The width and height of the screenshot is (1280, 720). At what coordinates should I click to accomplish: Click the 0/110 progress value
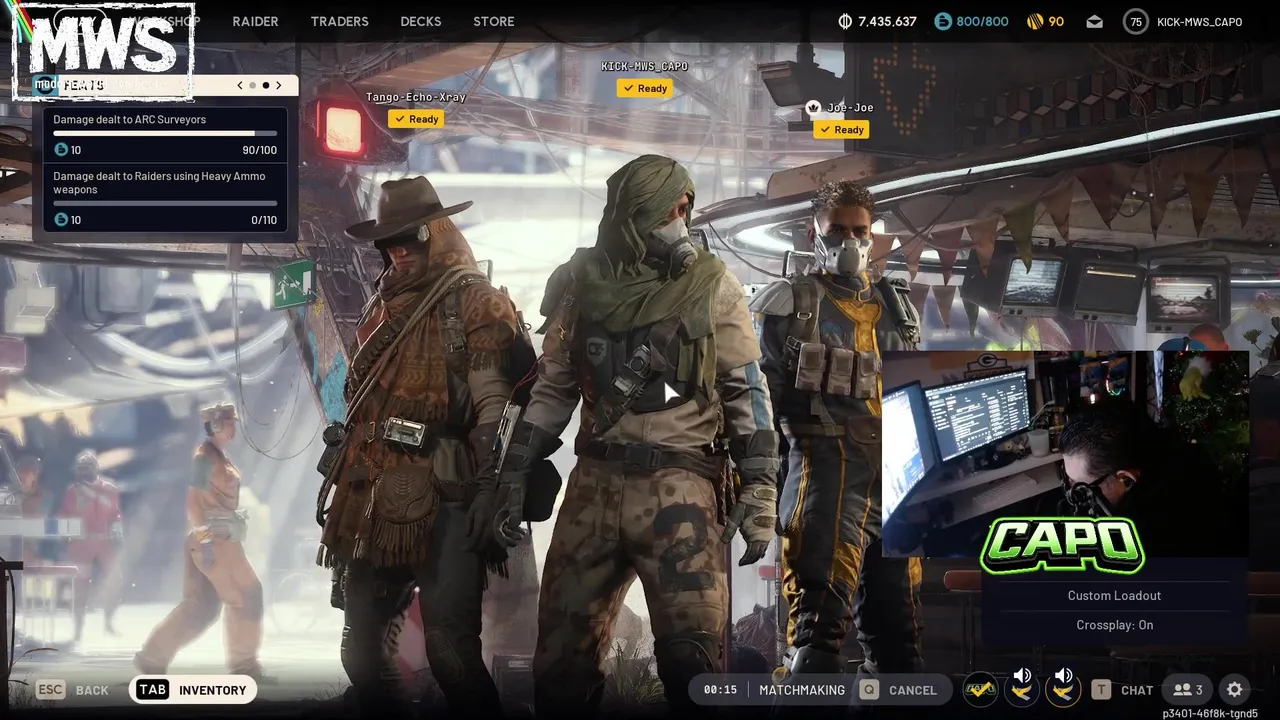pyautogui.click(x=264, y=220)
